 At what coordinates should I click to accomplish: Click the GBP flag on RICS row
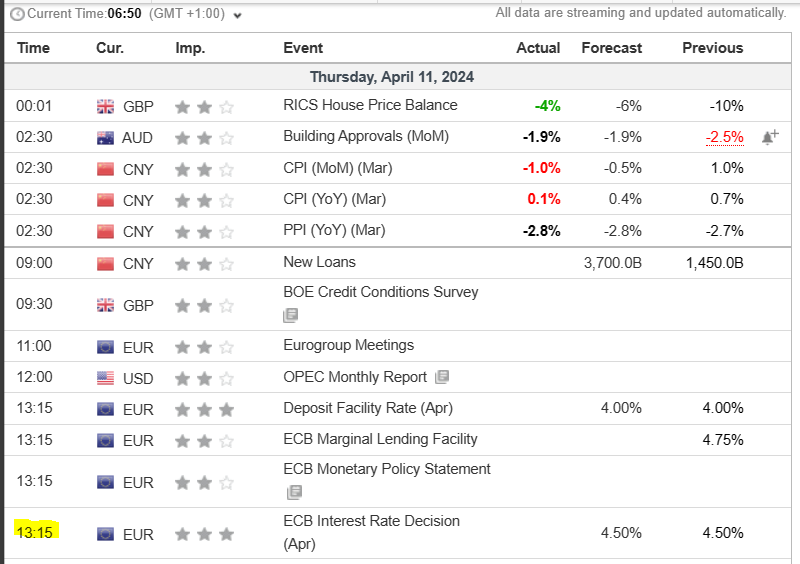105,106
